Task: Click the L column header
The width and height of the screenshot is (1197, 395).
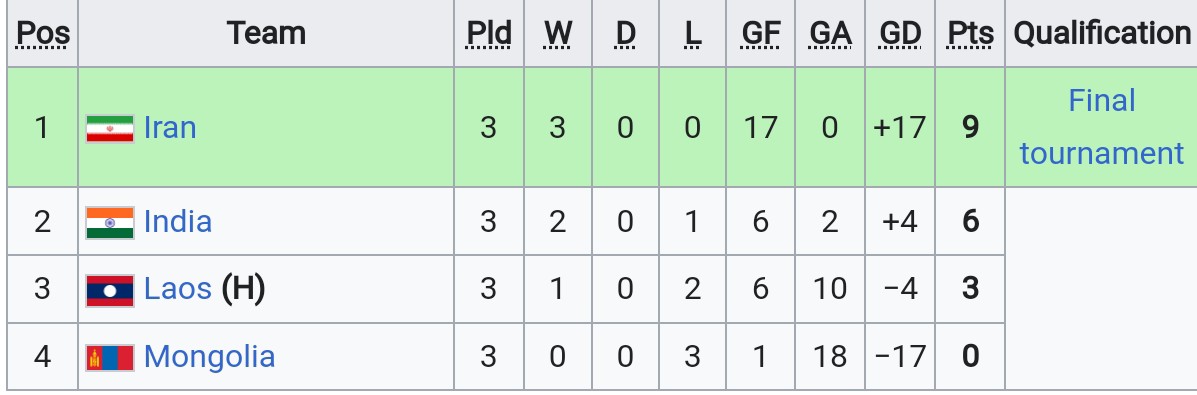Action: point(692,33)
